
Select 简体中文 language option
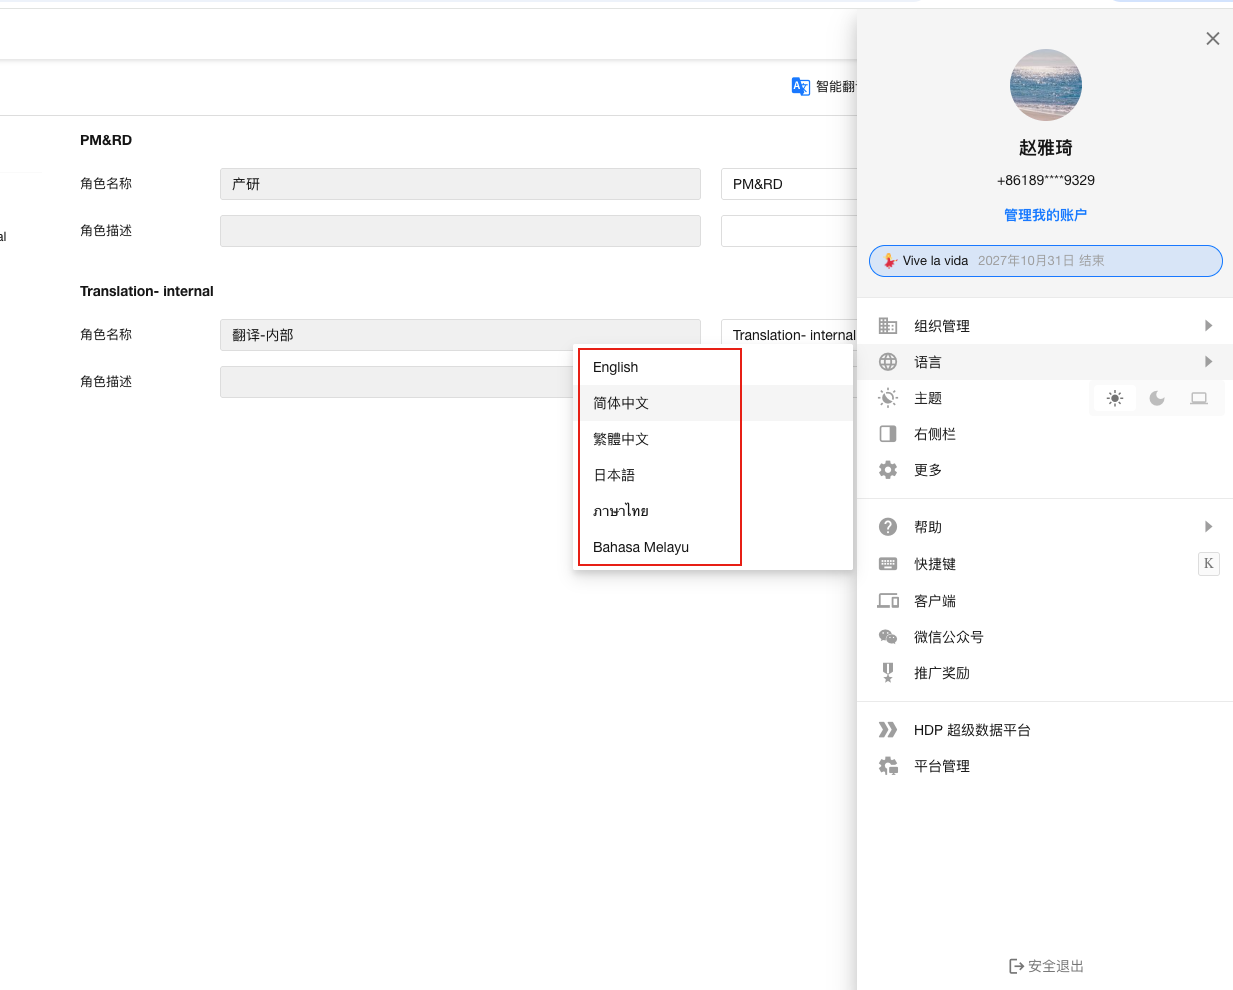coord(713,403)
